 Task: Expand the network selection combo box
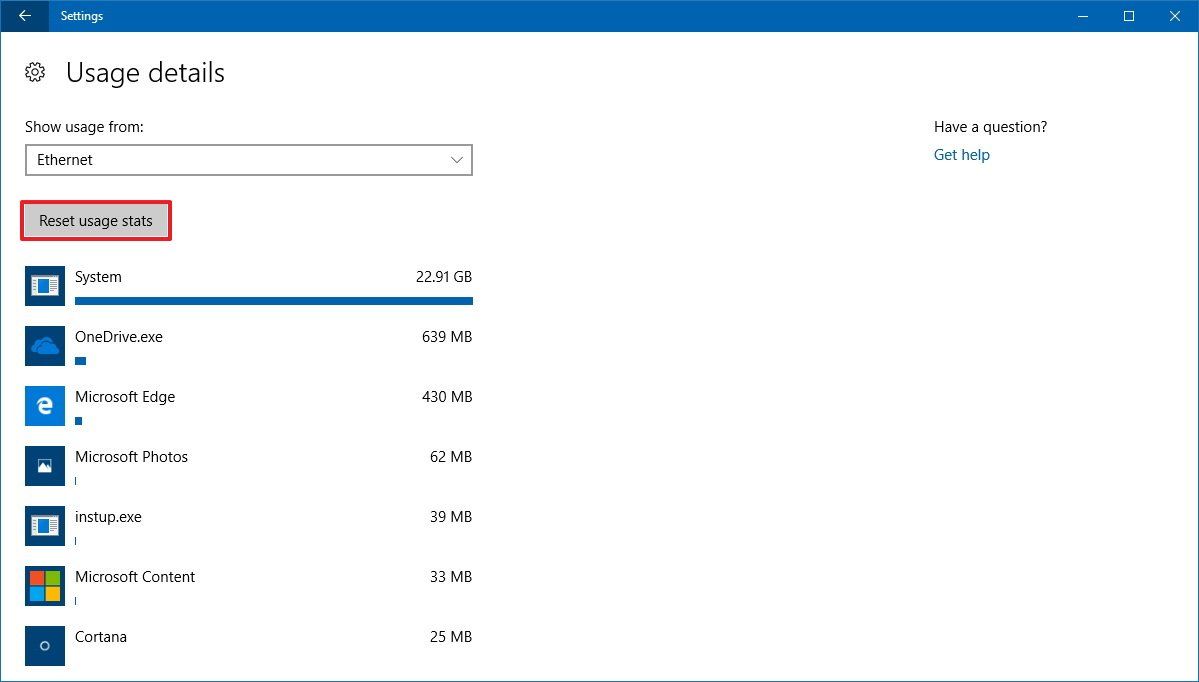tap(248, 160)
